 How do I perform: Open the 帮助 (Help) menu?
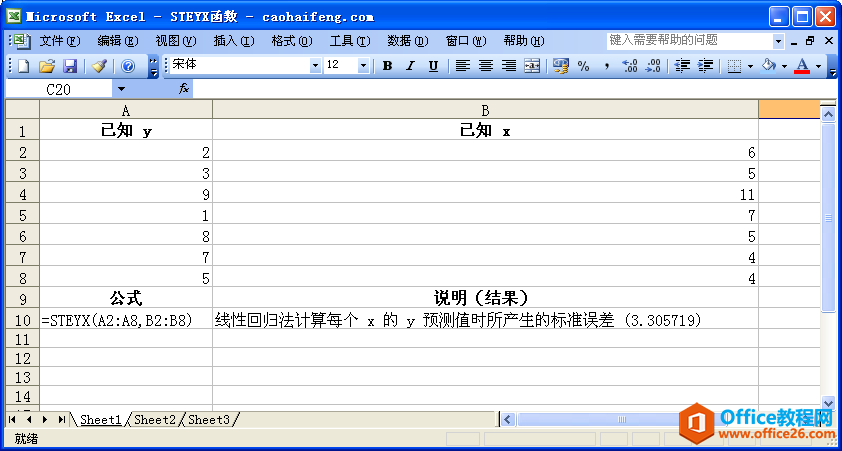click(x=524, y=41)
